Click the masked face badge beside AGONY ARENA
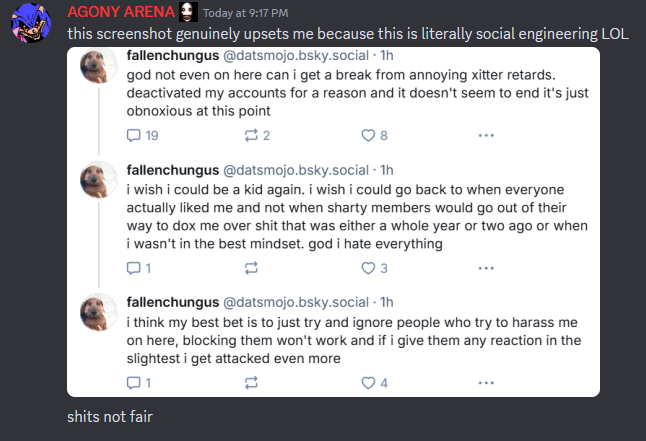 (x=188, y=12)
